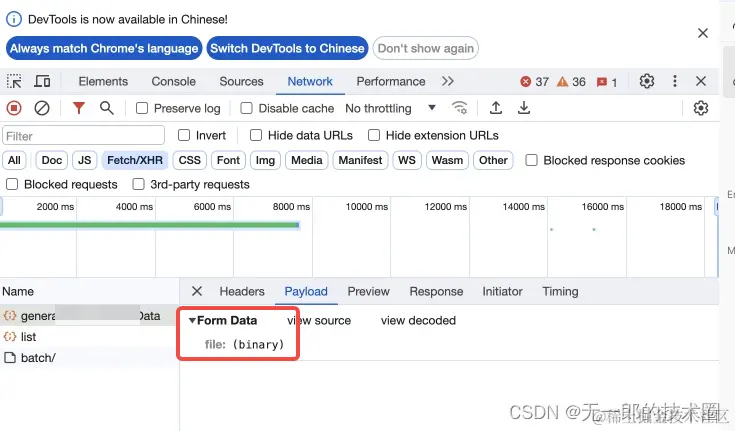Switch to the Elements tab

click(103, 82)
